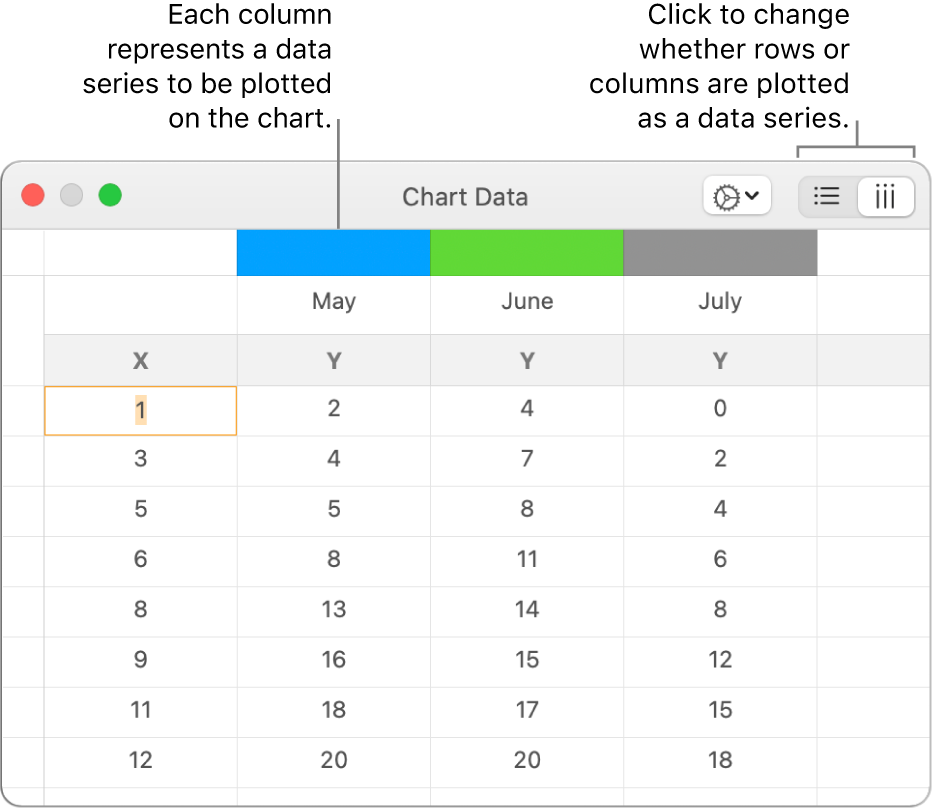Select X cell with value 9
This screenshot has width=934, height=810.
(140, 660)
